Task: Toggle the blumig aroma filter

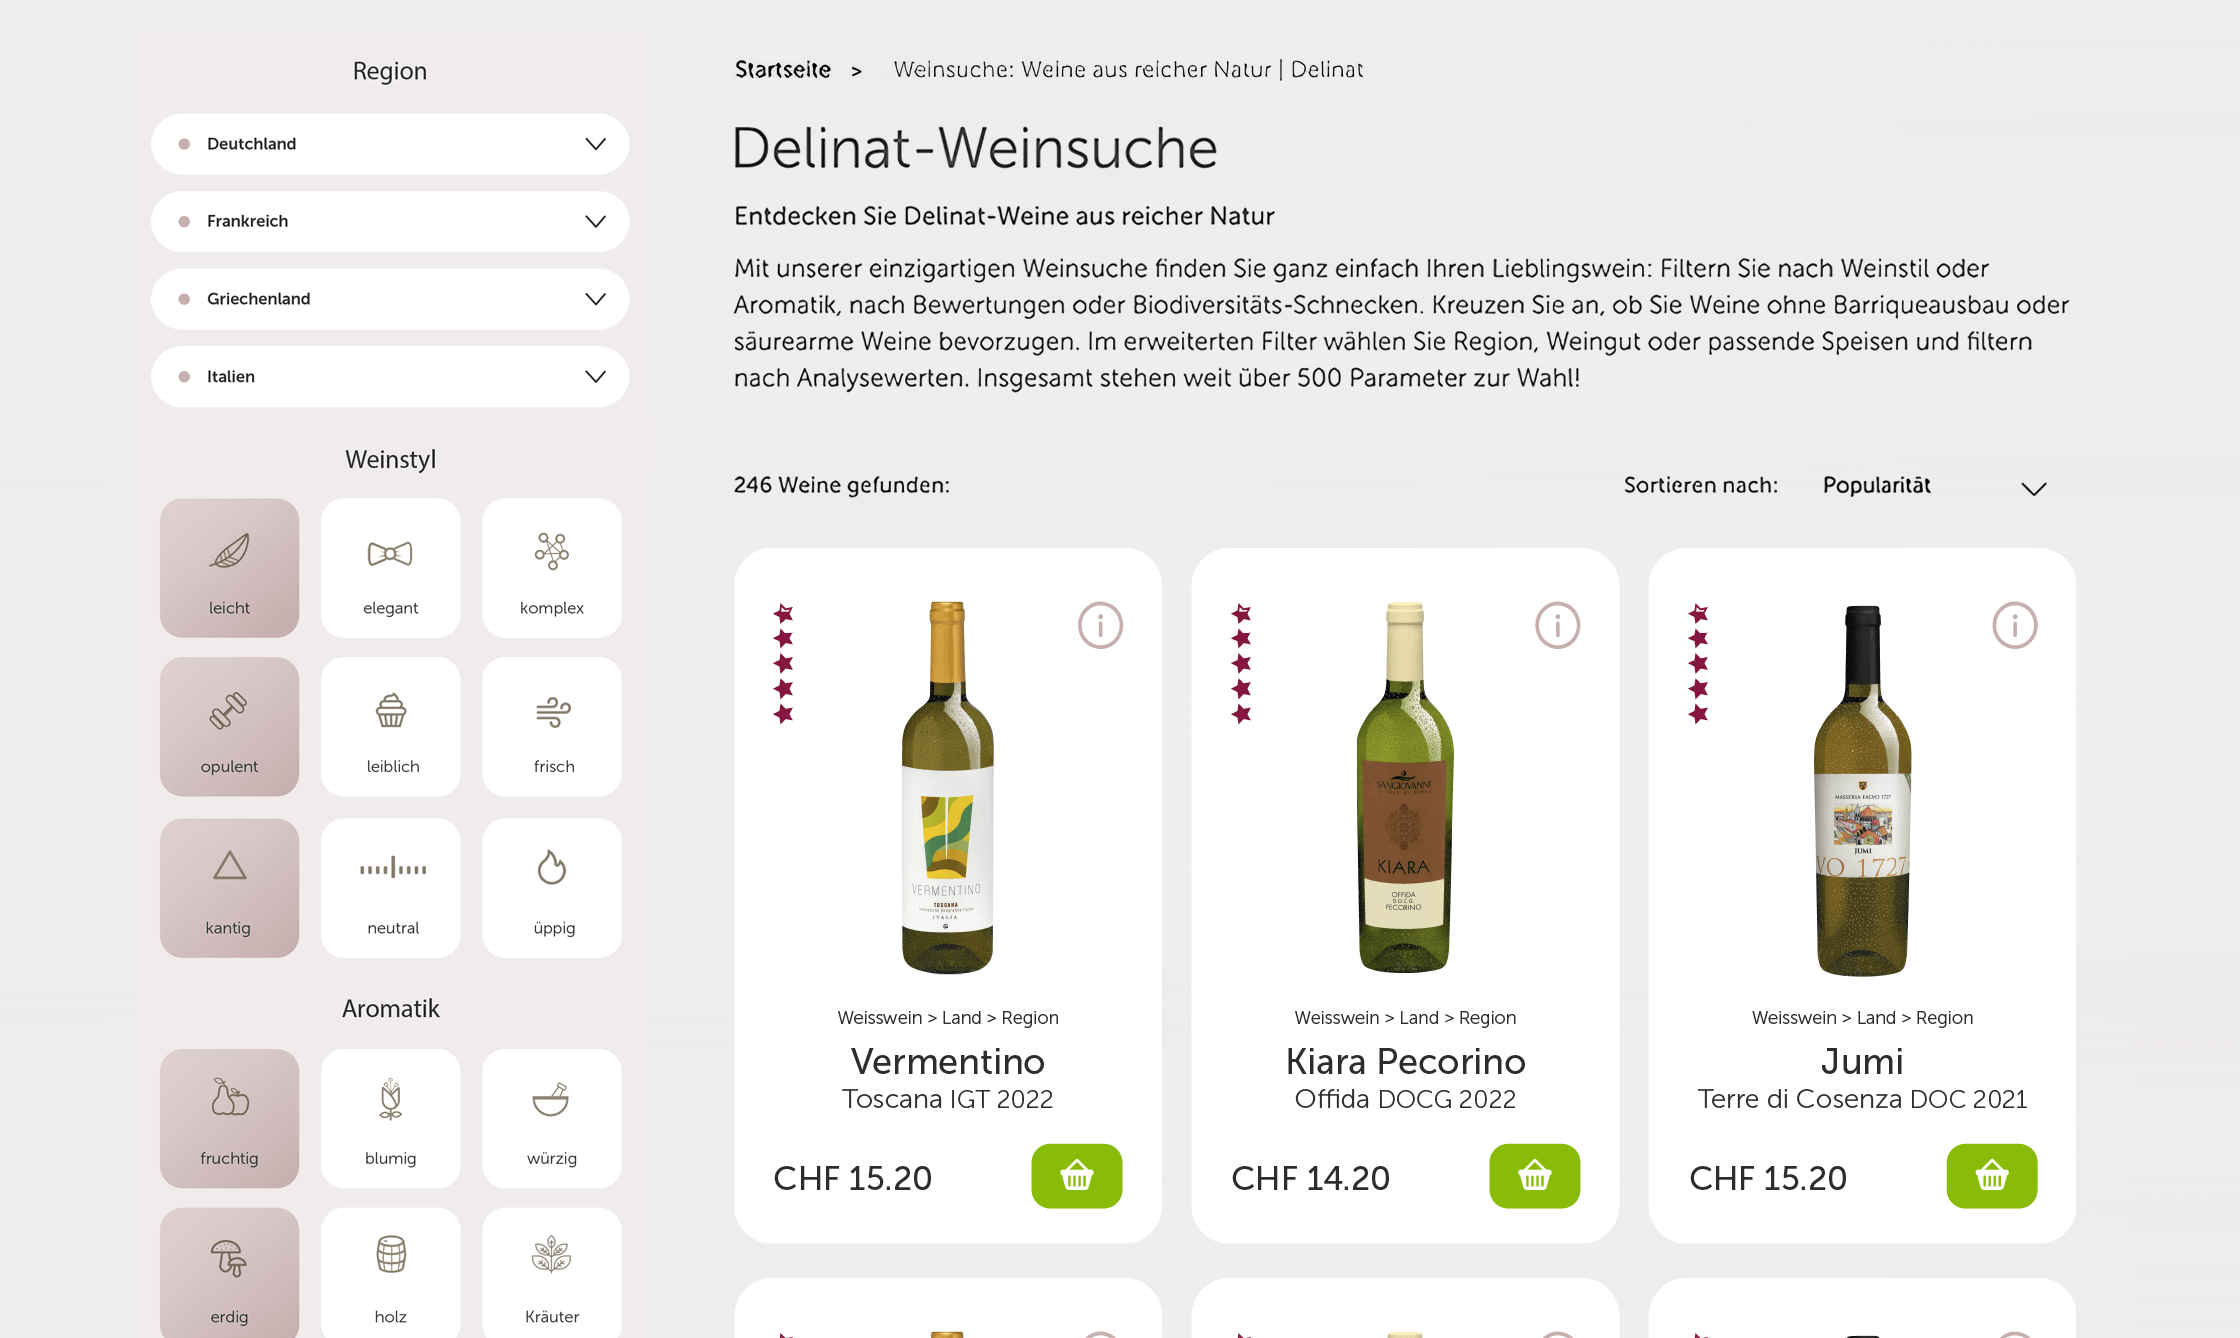Action: (x=391, y=1118)
